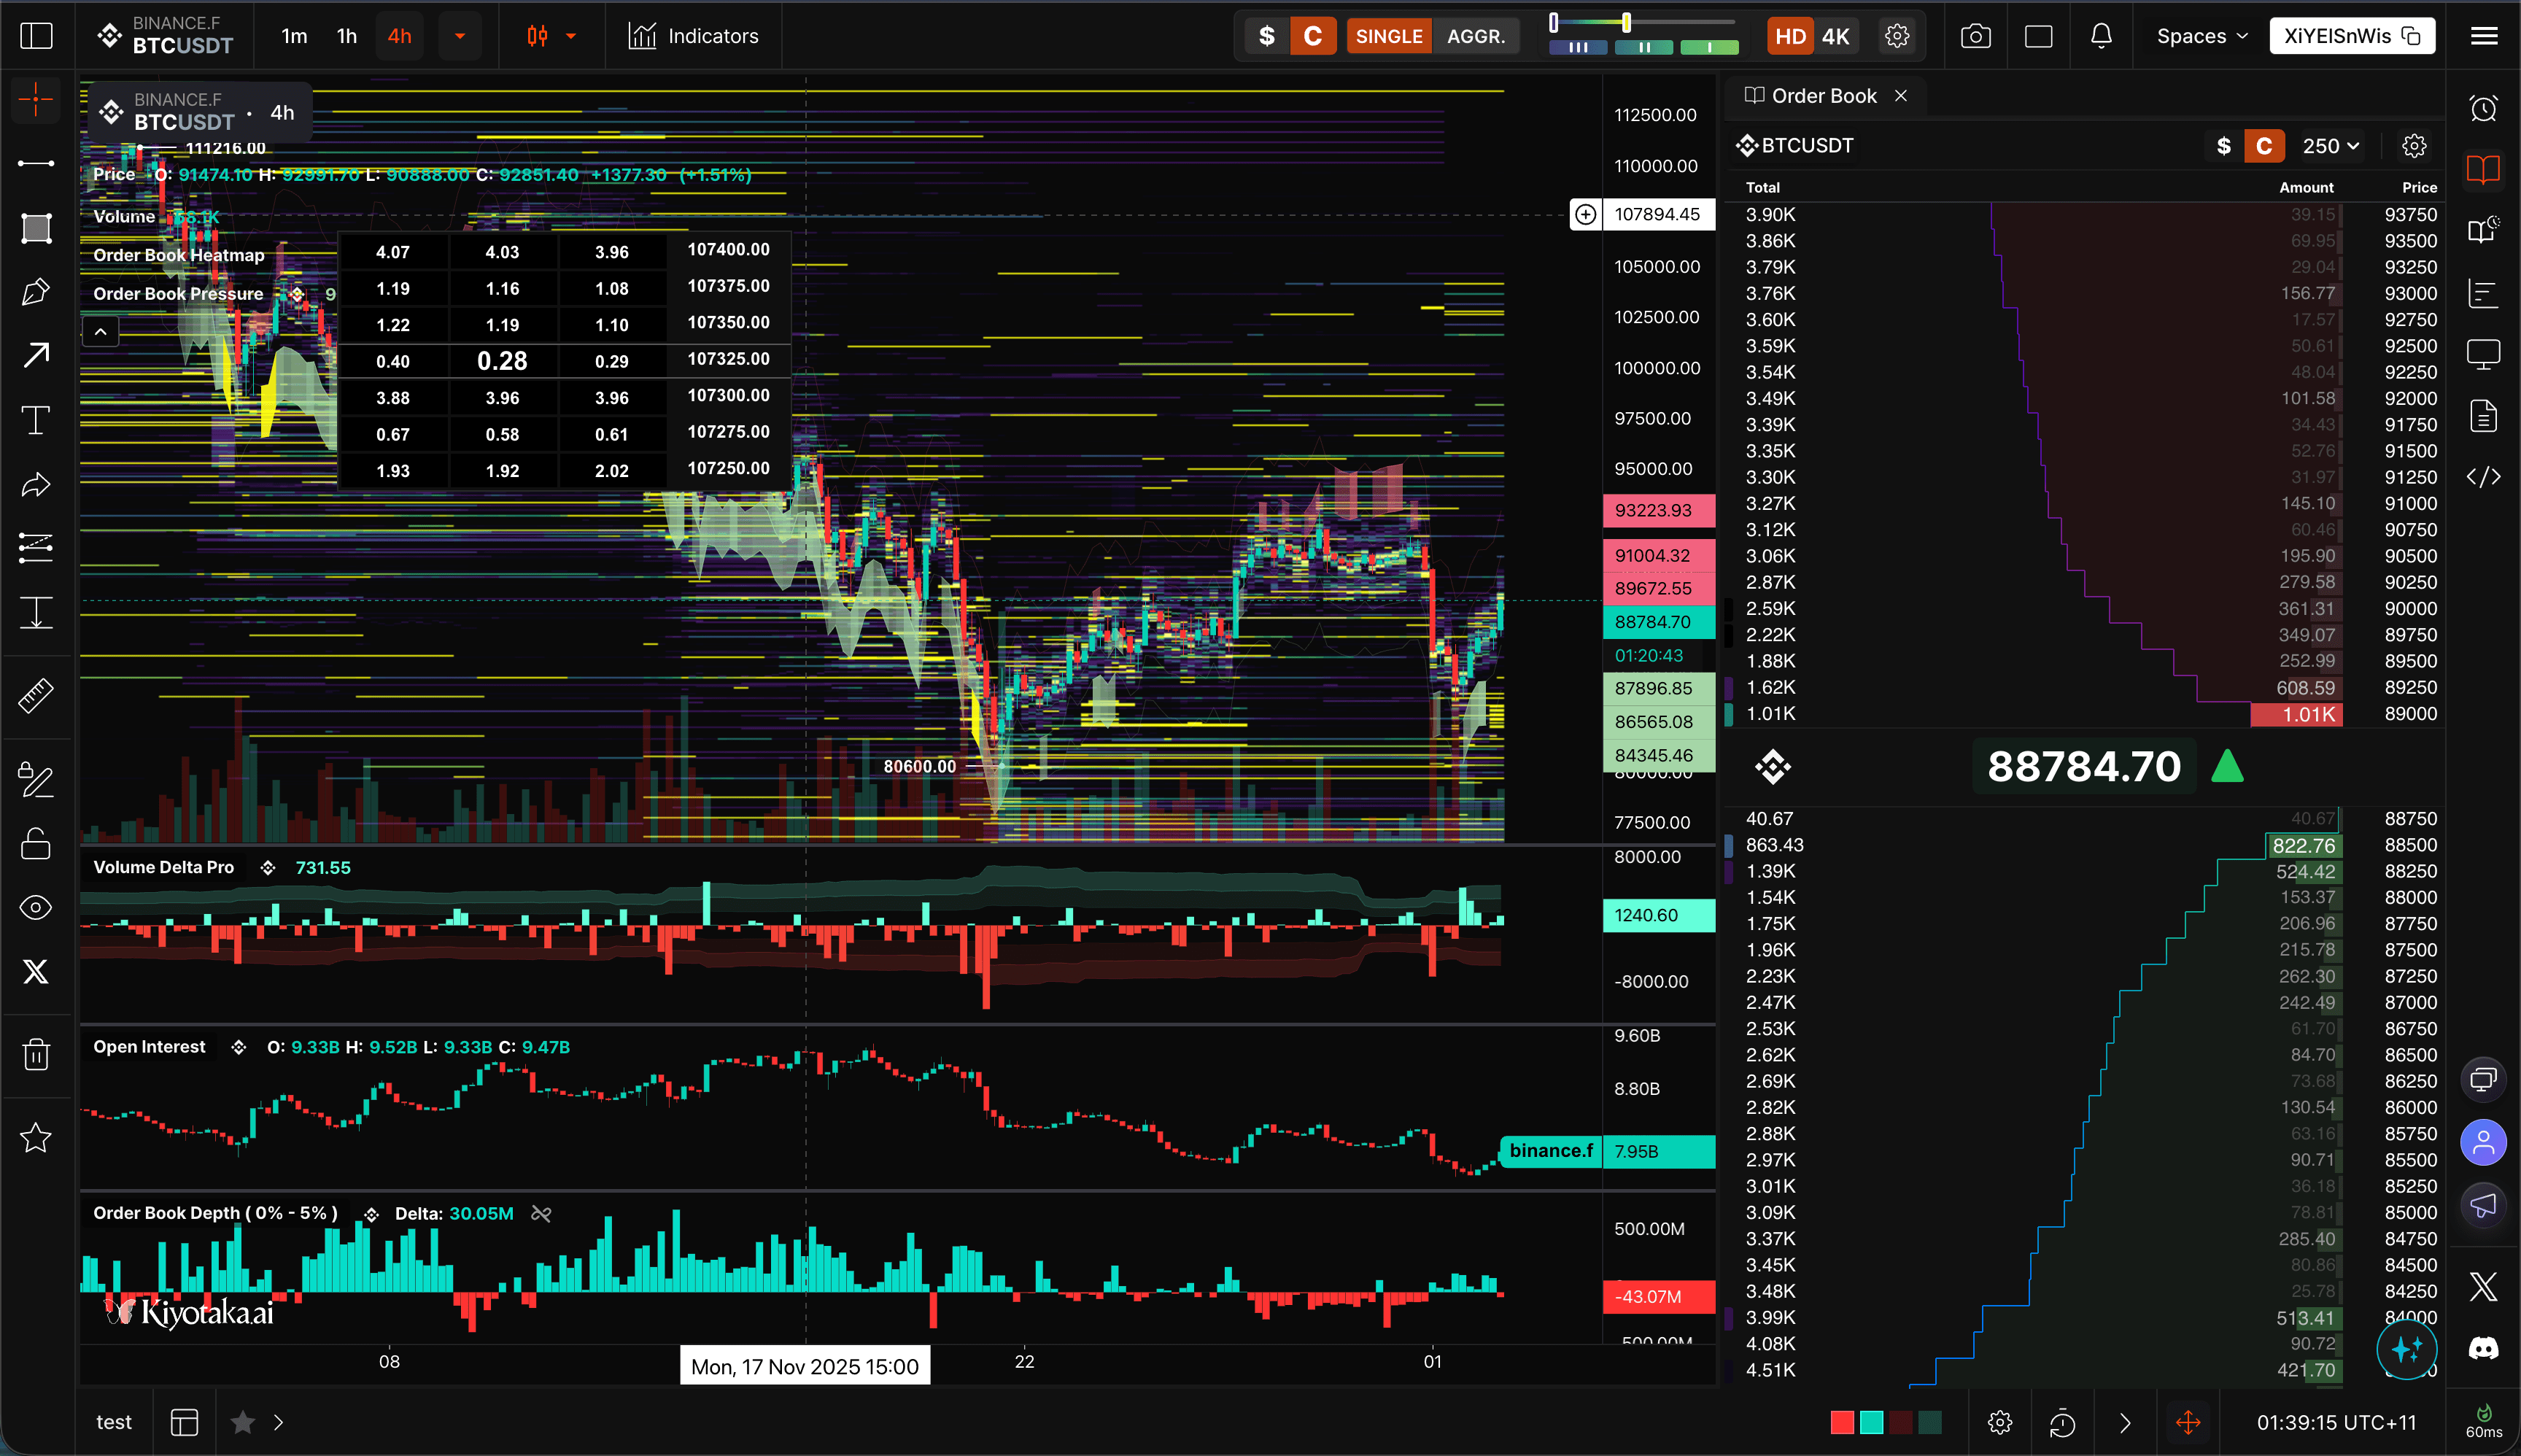Select the 1h timeframe
The height and width of the screenshot is (1456, 2521).
[347, 36]
